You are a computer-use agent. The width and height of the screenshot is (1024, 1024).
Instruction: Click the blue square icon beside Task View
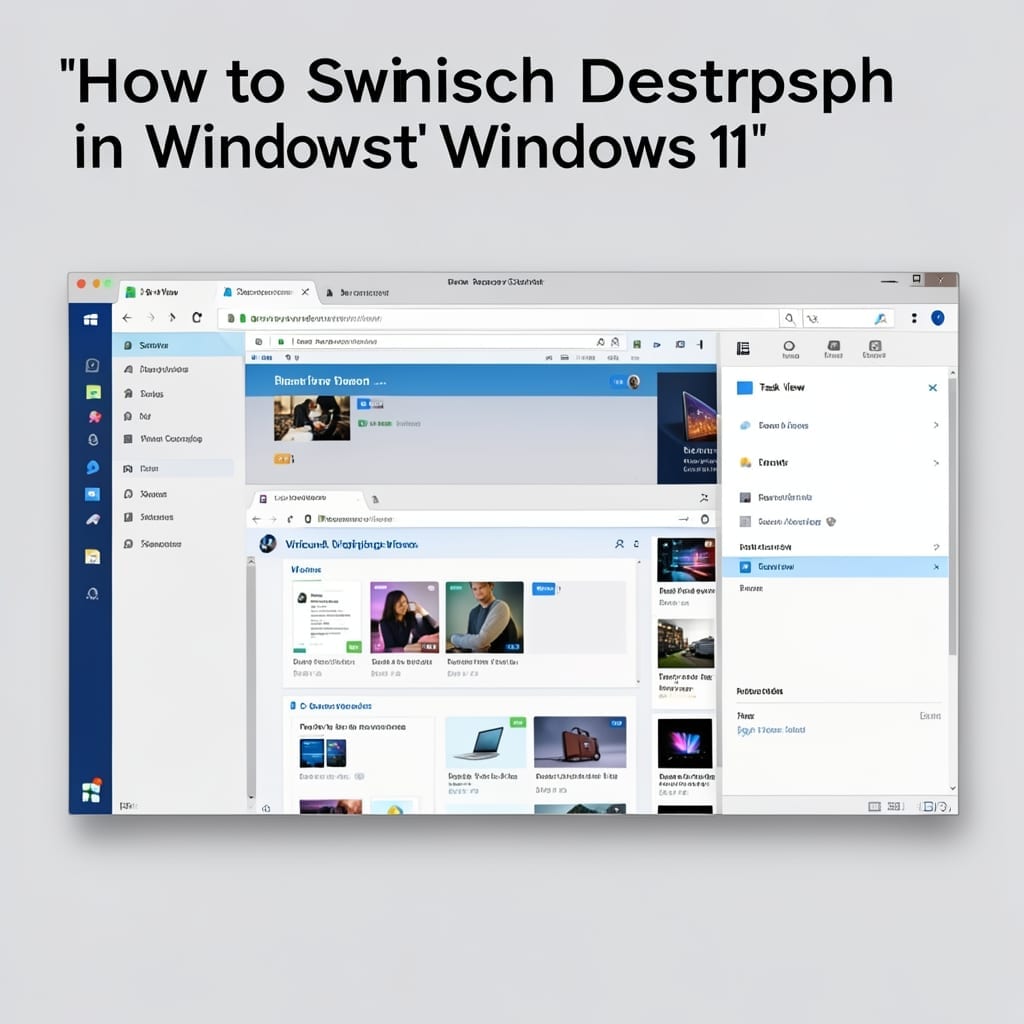[744, 388]
